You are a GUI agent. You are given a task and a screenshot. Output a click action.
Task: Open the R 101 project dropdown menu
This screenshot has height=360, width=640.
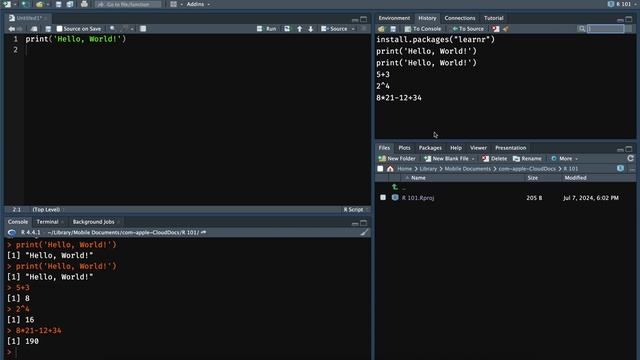tap(622, 4)
